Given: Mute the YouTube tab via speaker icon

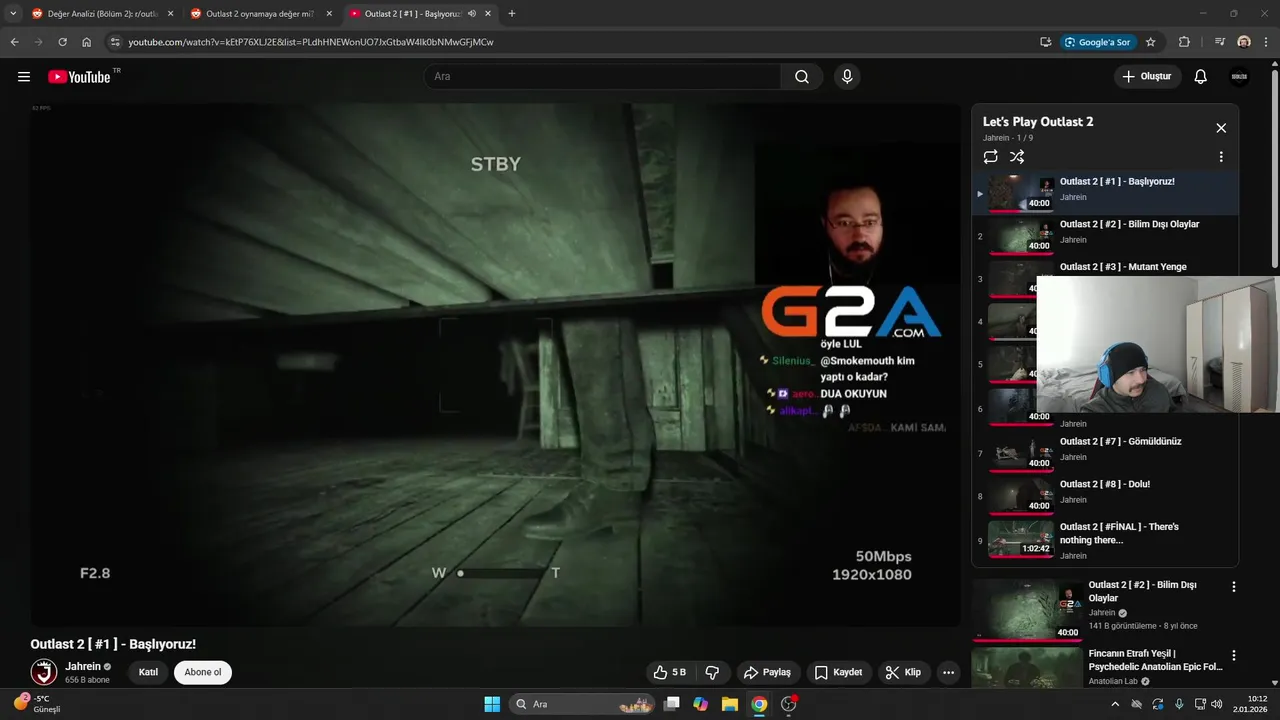Looking at the screenshot, I should pyautogui.click(x=471, y=14).
